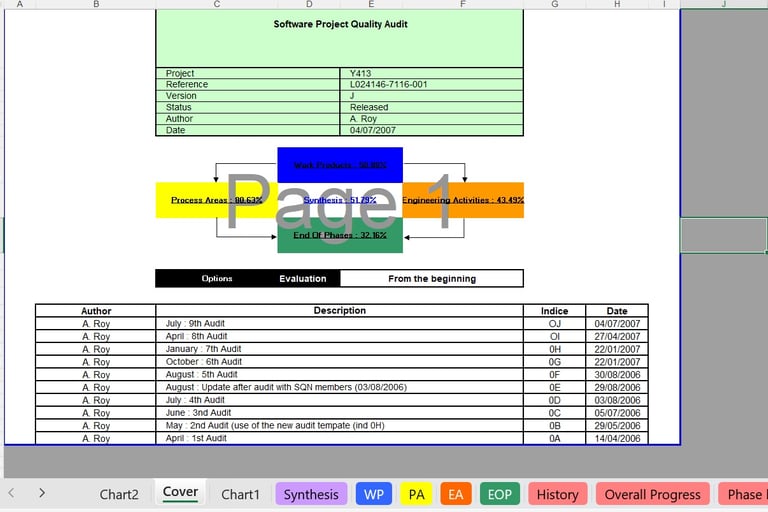The height and width of the screenshot is (512, 768).
Task: Follow the Work Products link in blue box
Action: pyautogui.click(x=340, y=165)
